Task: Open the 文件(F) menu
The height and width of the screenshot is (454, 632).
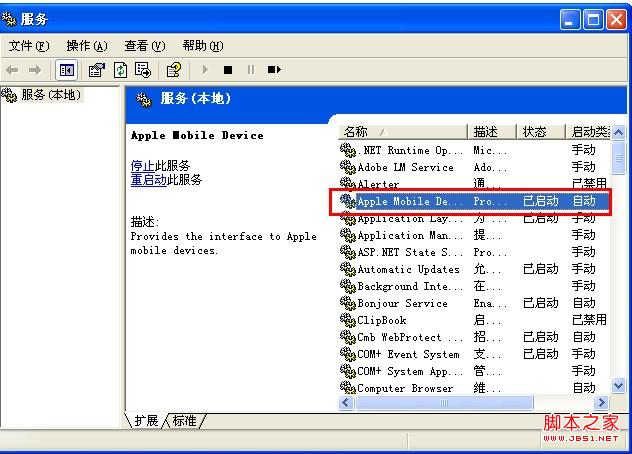Action: tap(29, 46)
